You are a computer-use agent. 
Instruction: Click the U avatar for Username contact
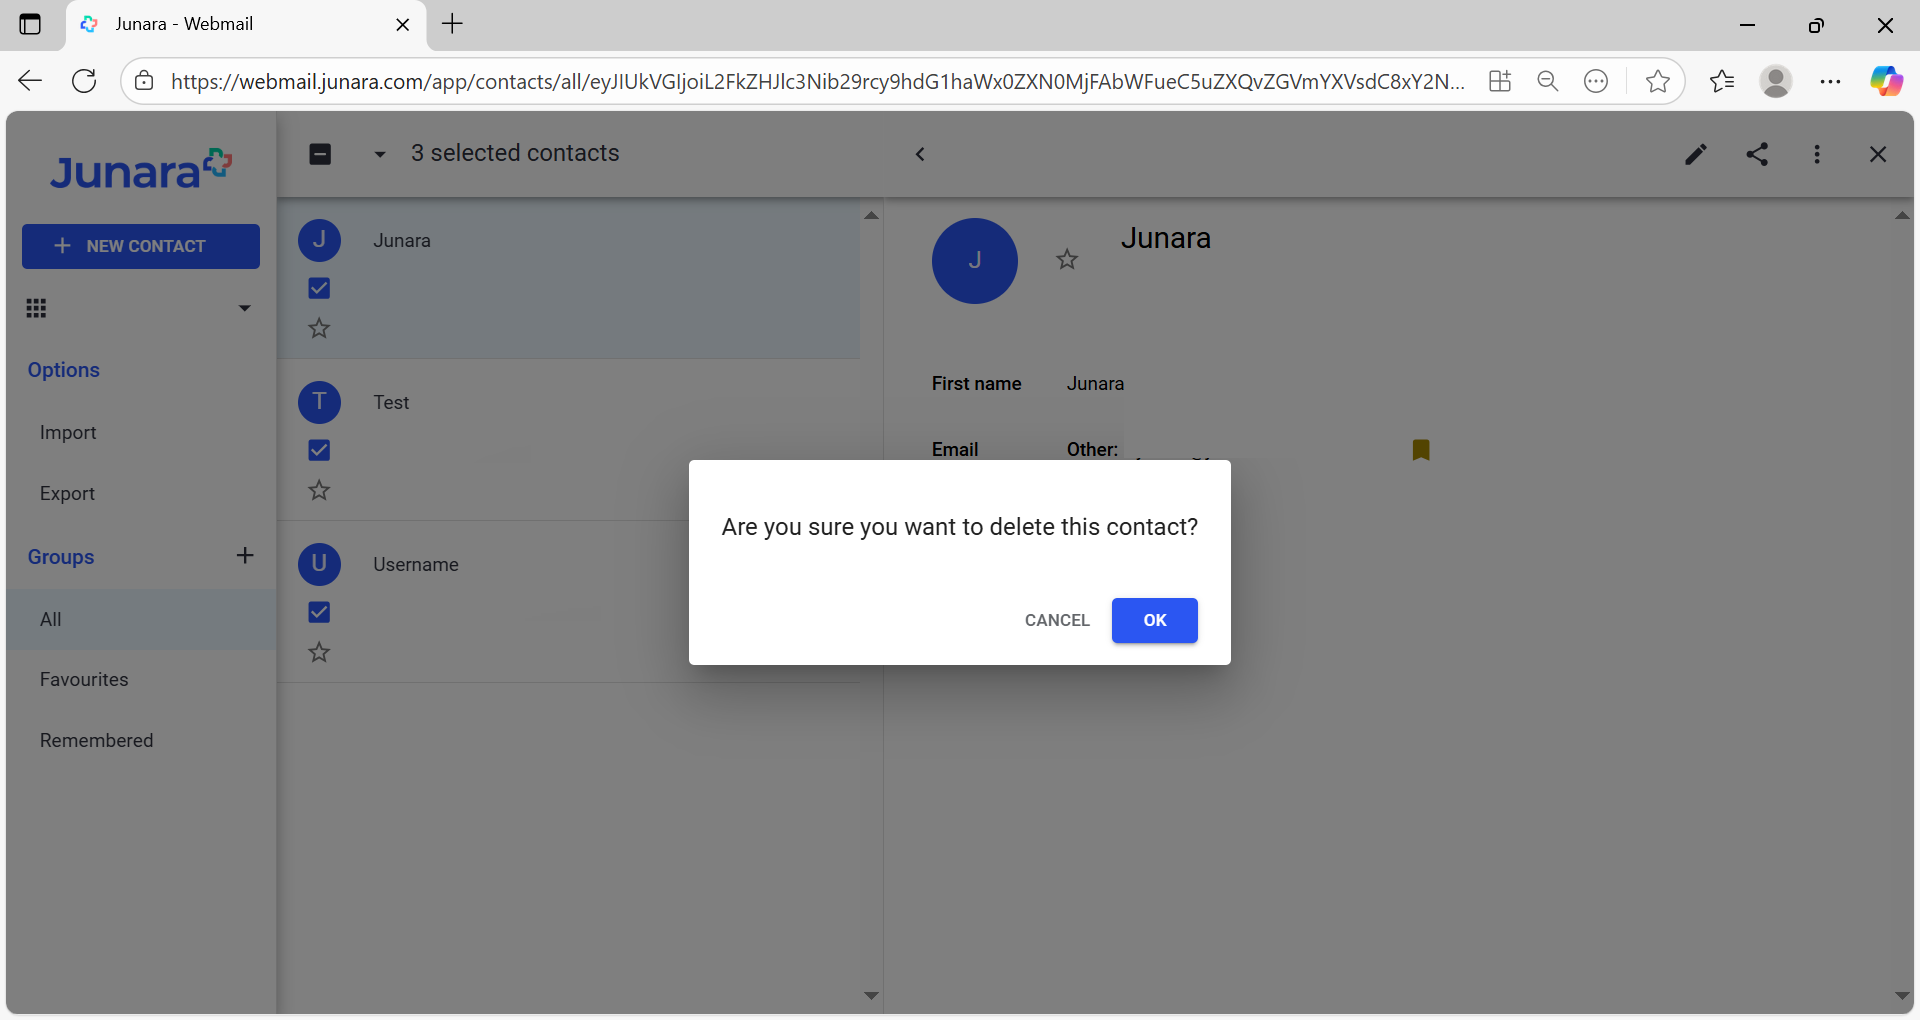pos(320,564)
